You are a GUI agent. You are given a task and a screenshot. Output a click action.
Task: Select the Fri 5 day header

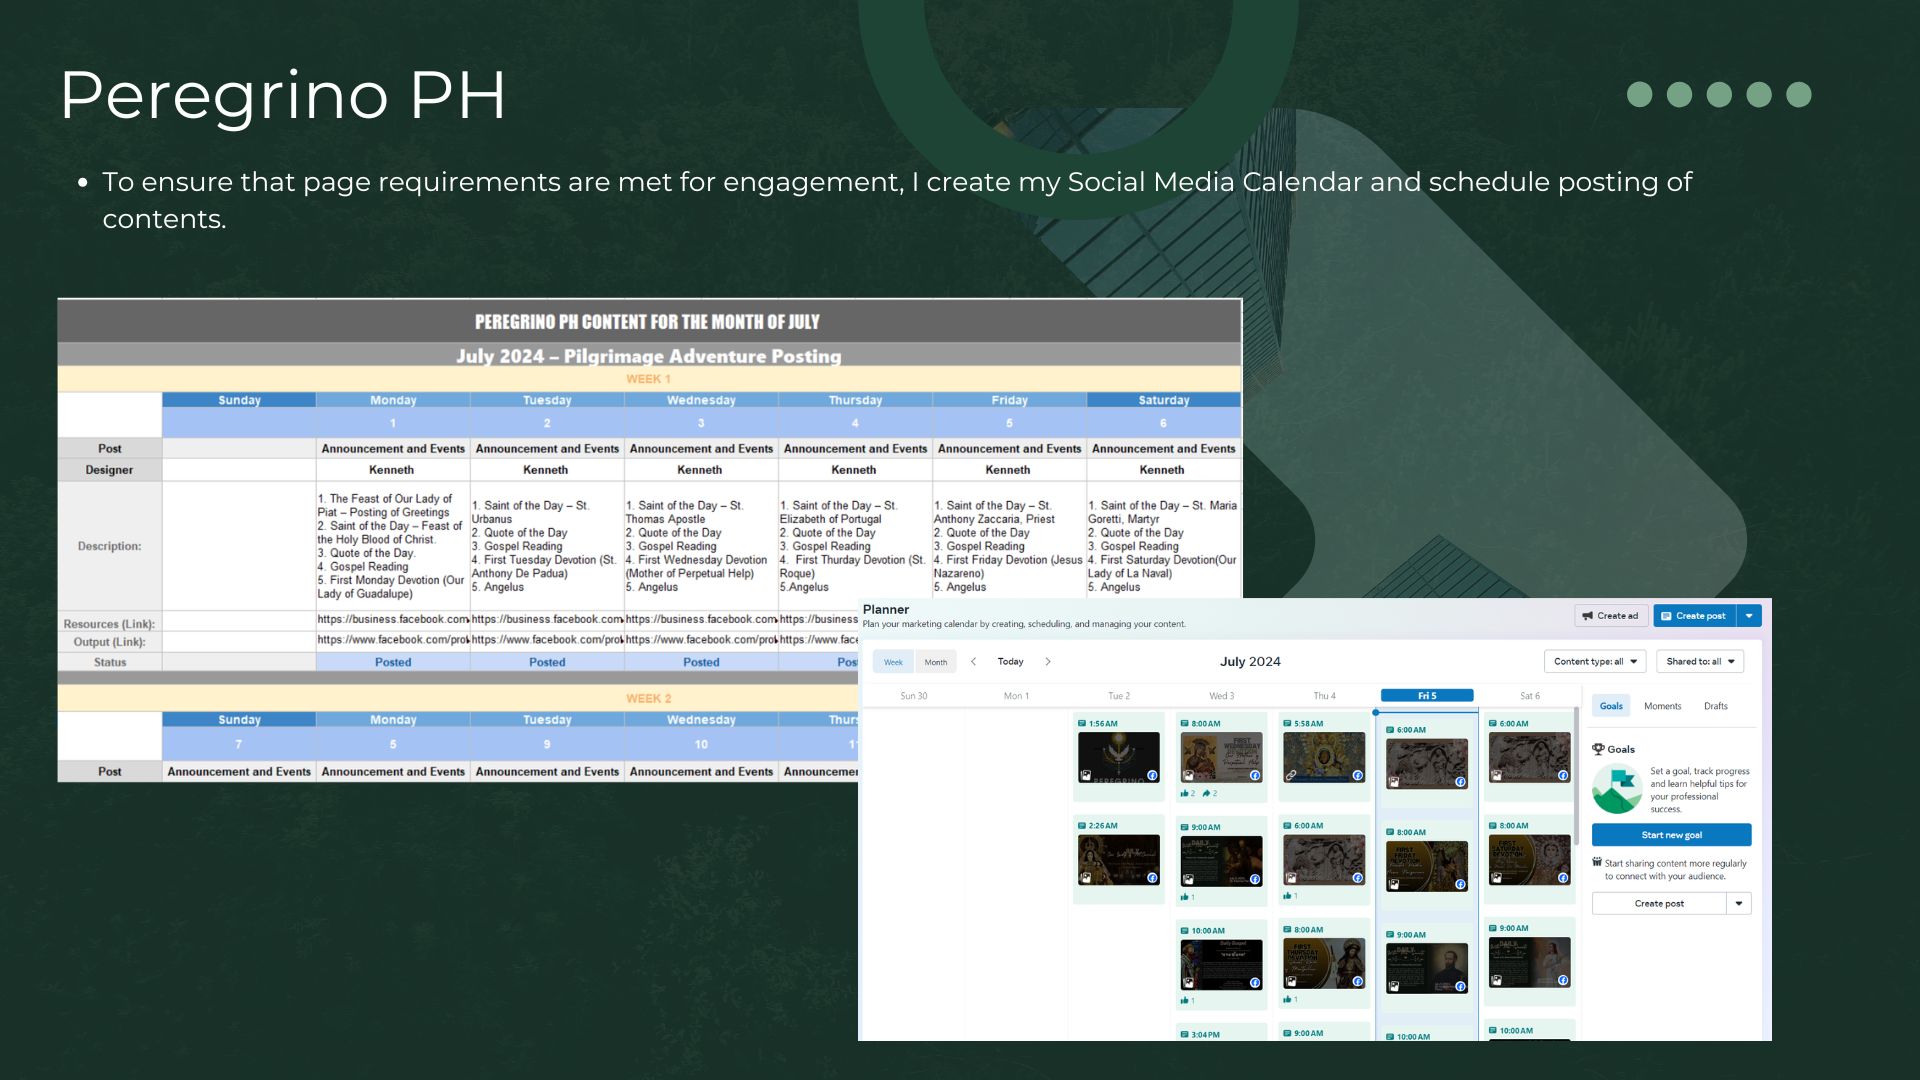click(x=1427, y=695)
